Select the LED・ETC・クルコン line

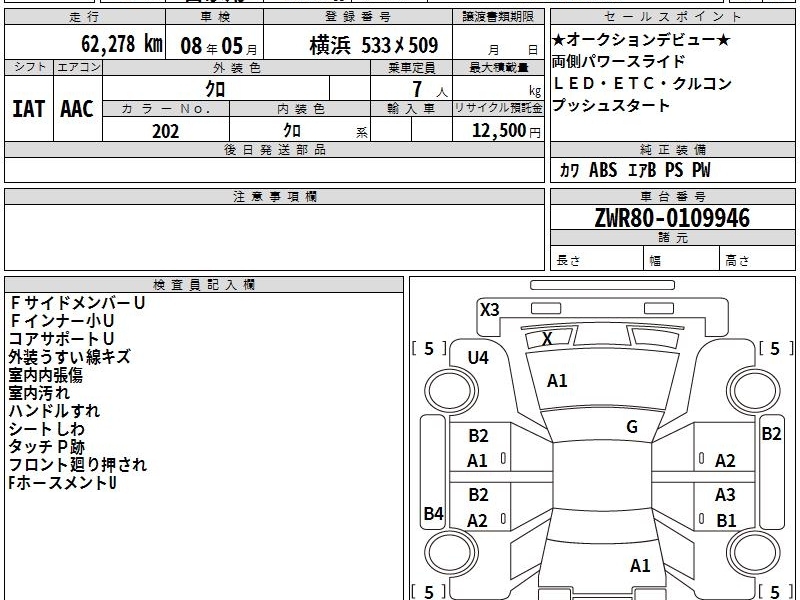(642, 83)
